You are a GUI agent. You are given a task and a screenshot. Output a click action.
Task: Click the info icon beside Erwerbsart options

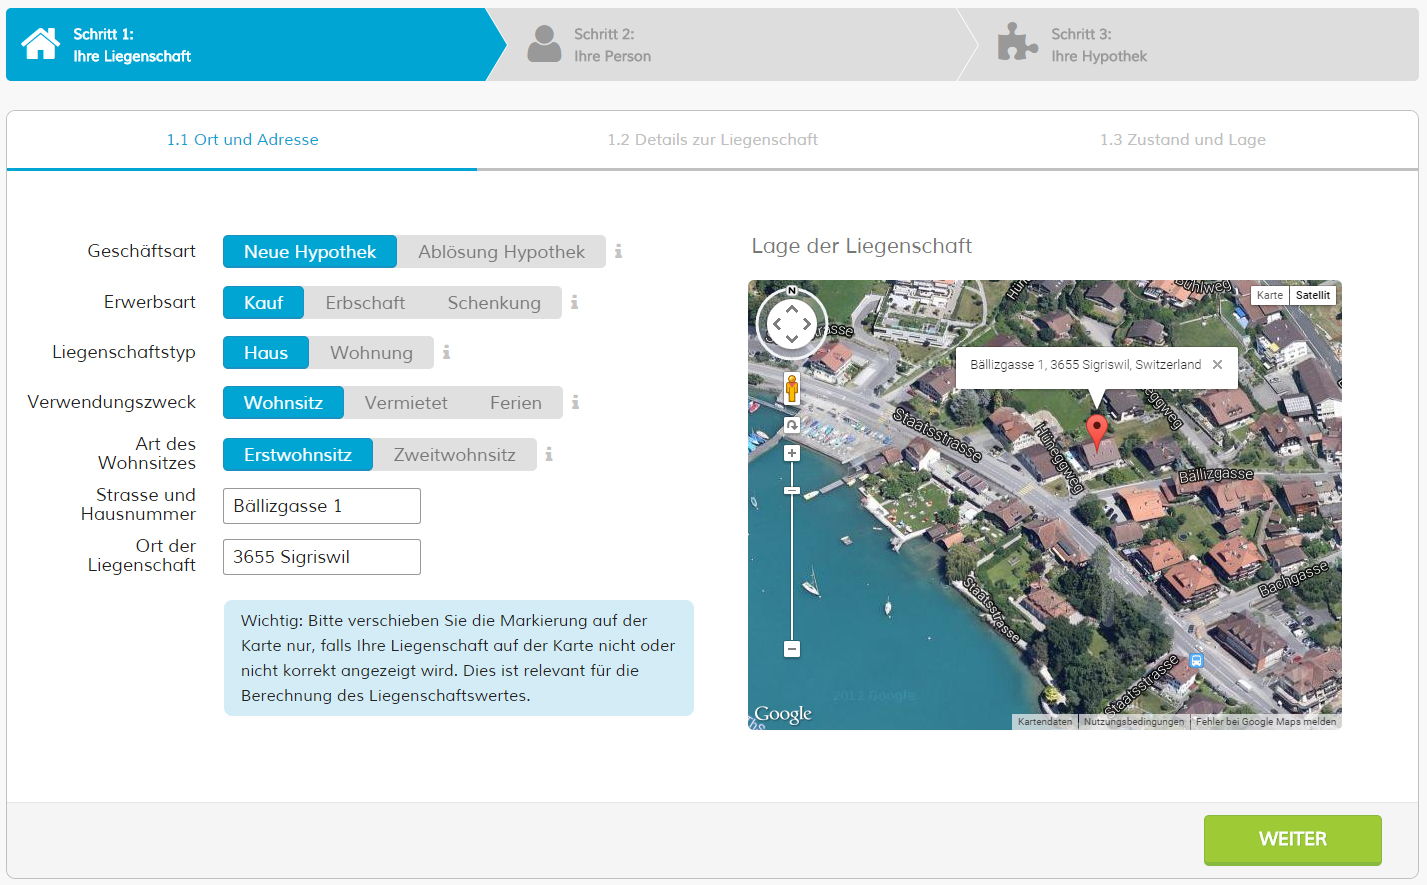[574, 302]
